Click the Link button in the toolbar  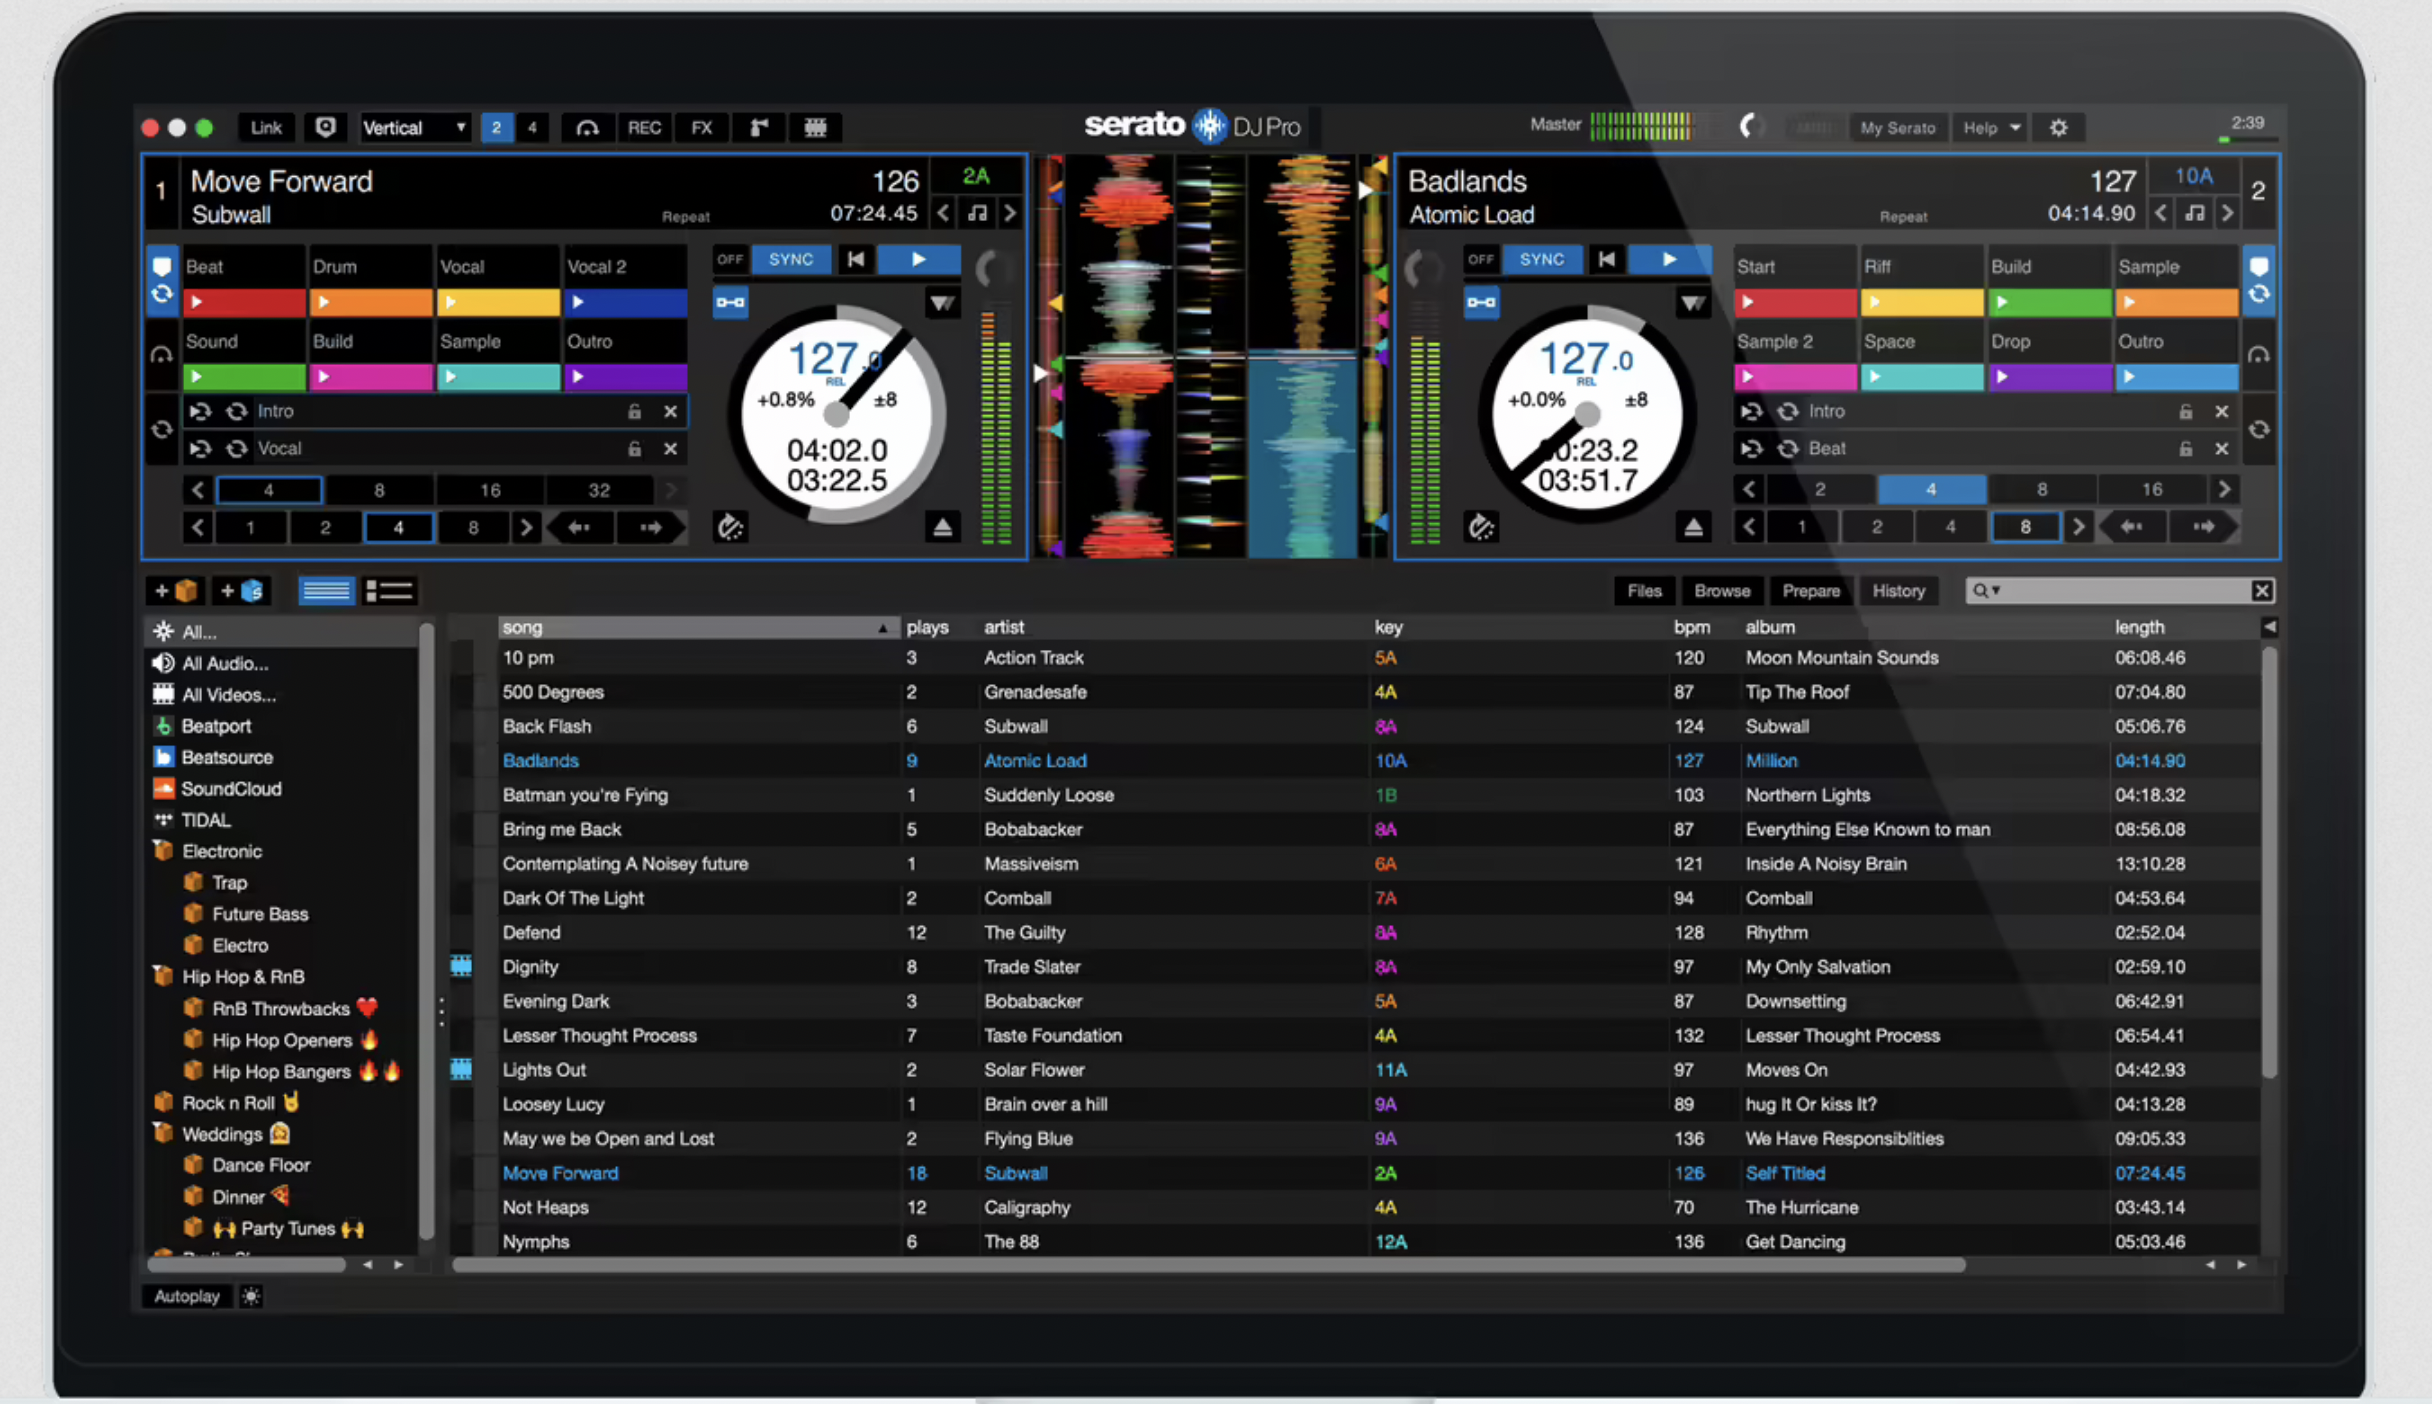[266, 127]
